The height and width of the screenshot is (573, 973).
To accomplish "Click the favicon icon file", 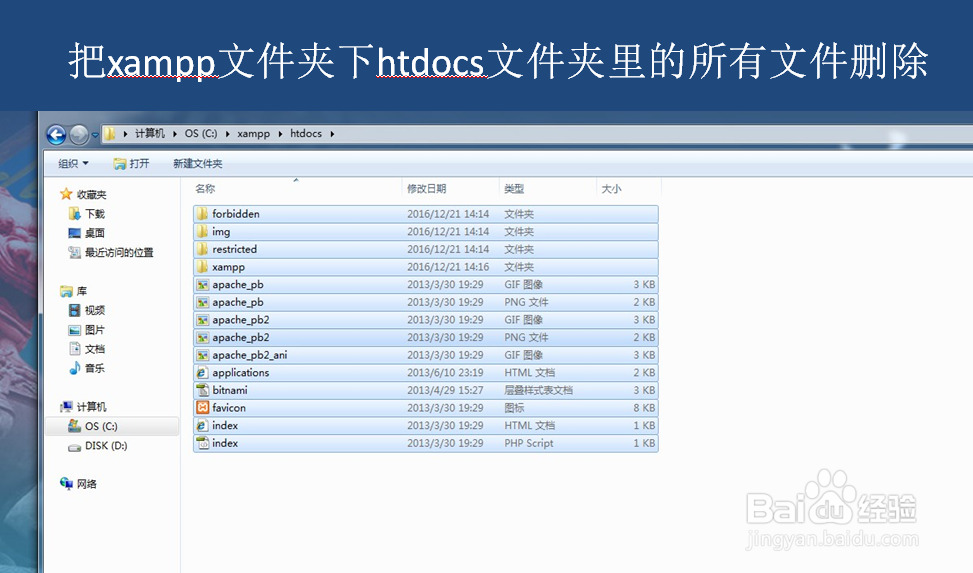I will pos(202,408).
